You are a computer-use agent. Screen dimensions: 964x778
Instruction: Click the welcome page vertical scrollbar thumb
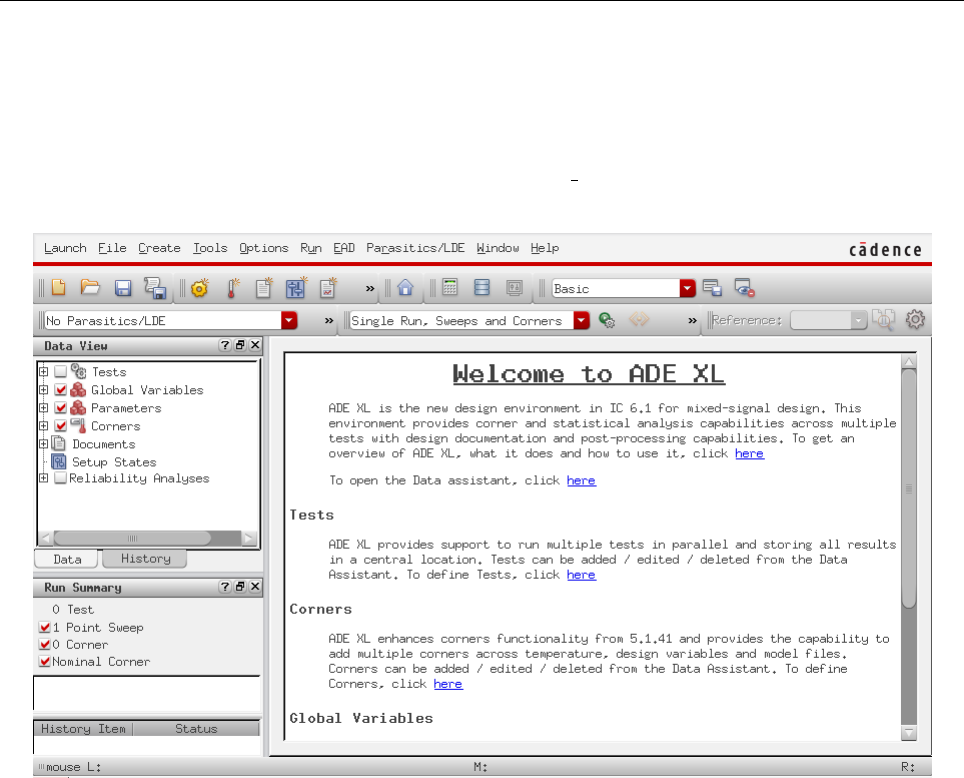coord(909,488)
